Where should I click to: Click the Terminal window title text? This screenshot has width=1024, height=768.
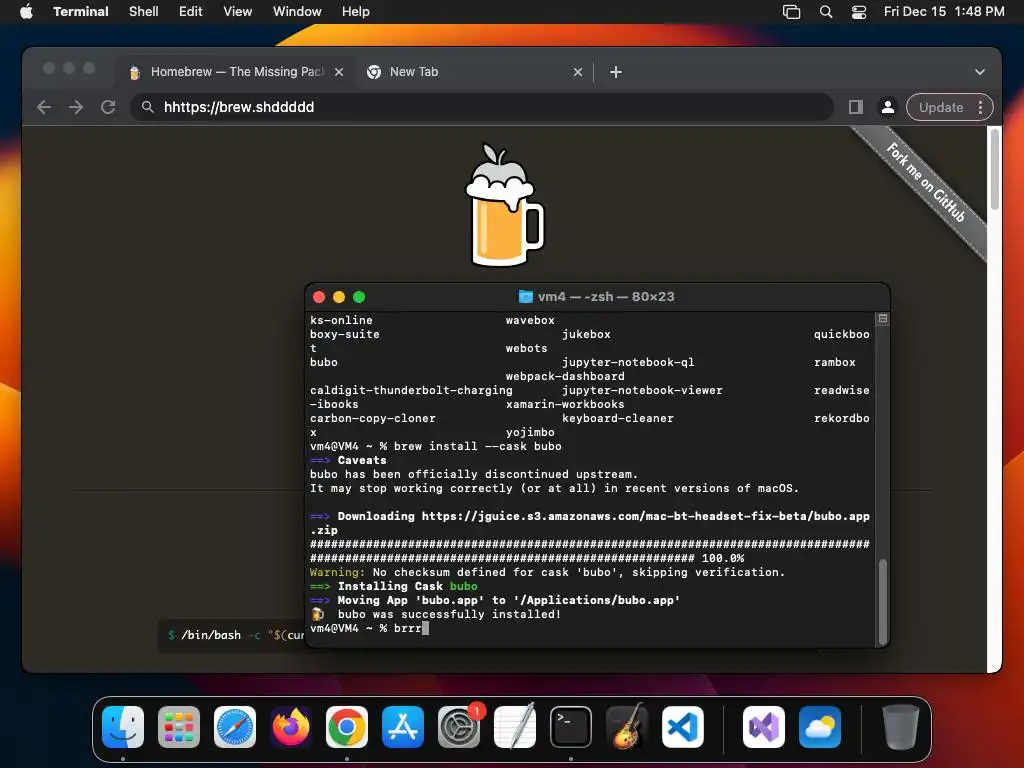point(606,296)
